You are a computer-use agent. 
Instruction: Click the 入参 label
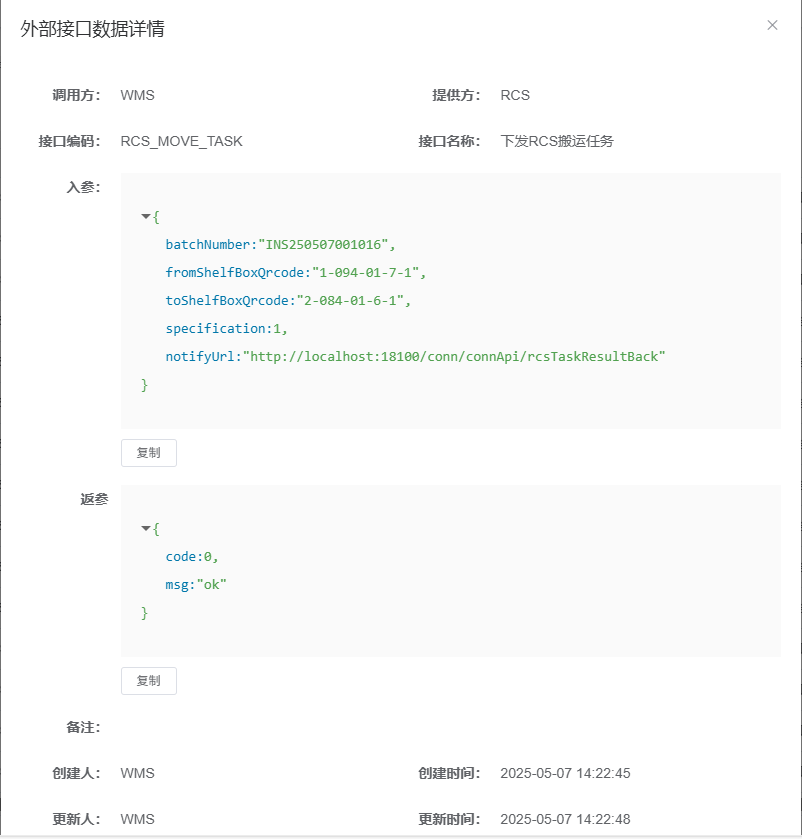click(83, 187)
